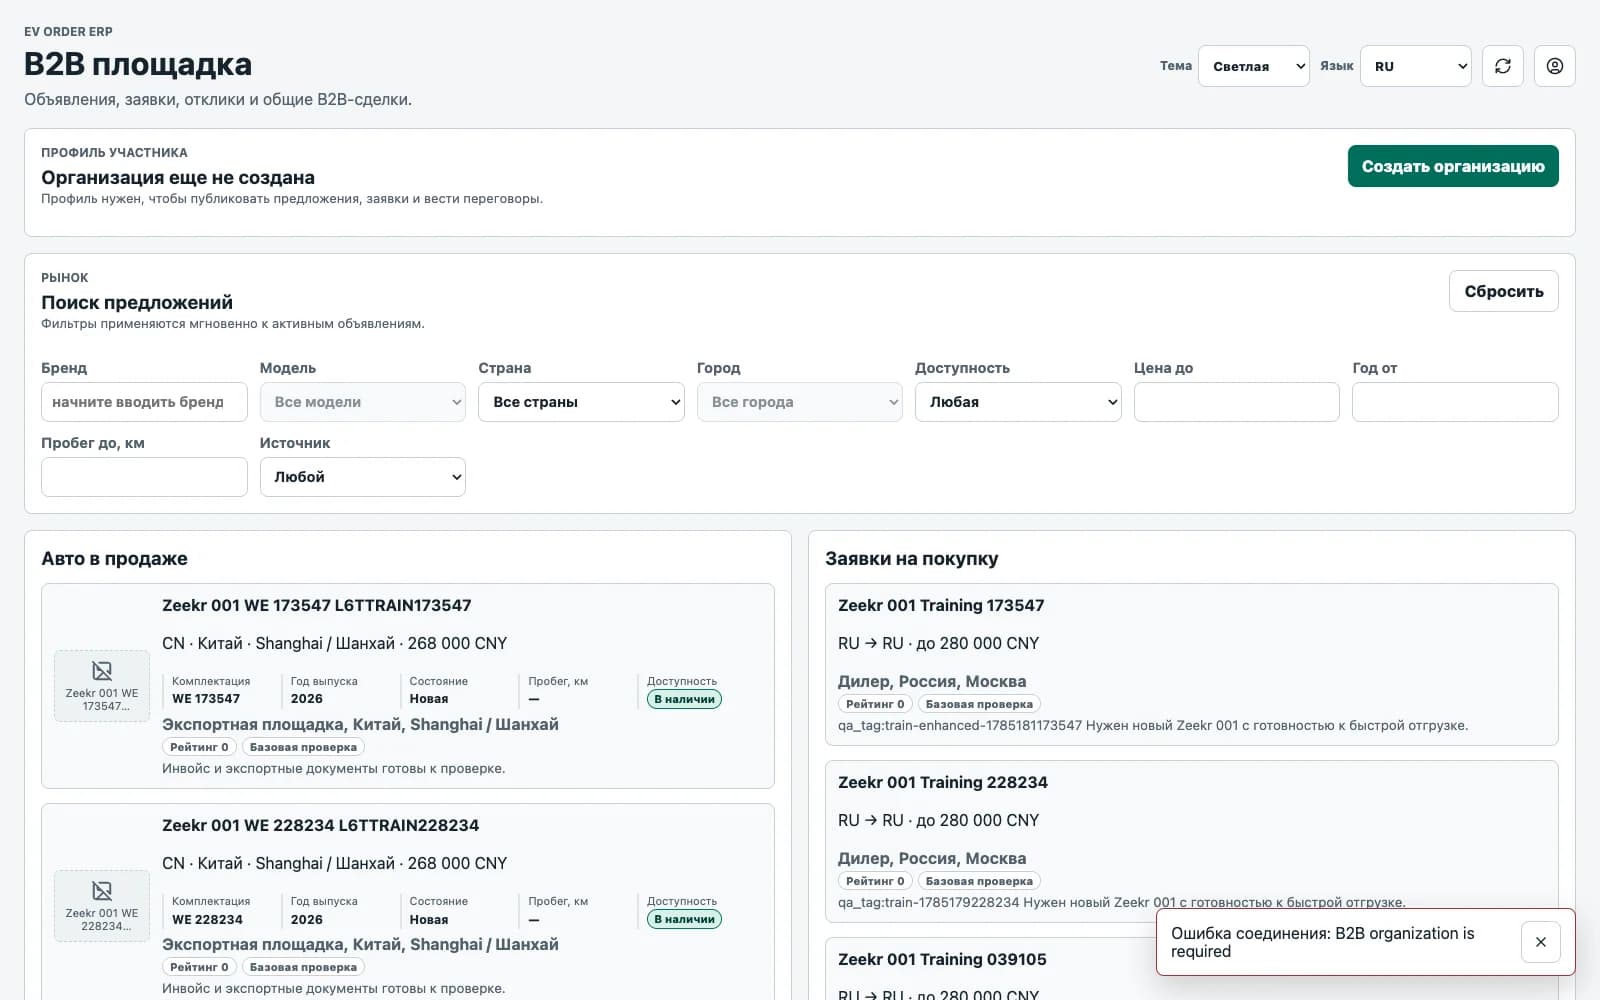Image resolution: width=1600 pixels, height=1000 pixels.
Task: Open the user account icon button
Action: click(x=1554, y=66)
